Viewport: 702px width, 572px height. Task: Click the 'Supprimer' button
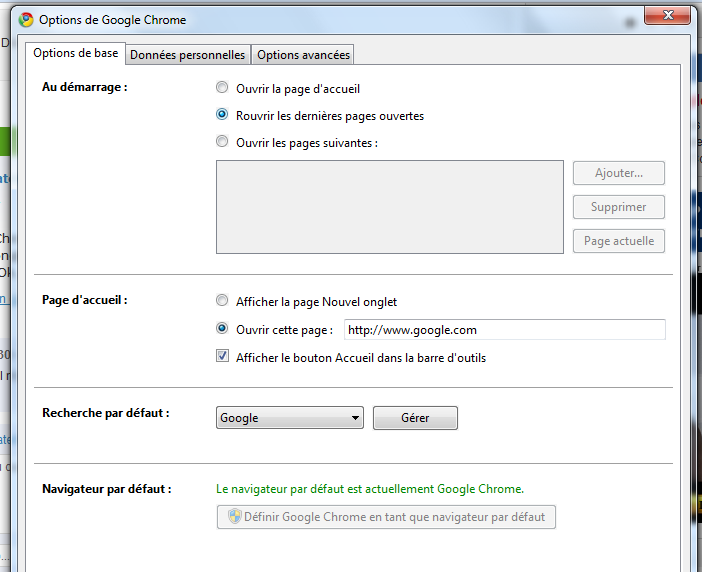click(x=619, y=207)
